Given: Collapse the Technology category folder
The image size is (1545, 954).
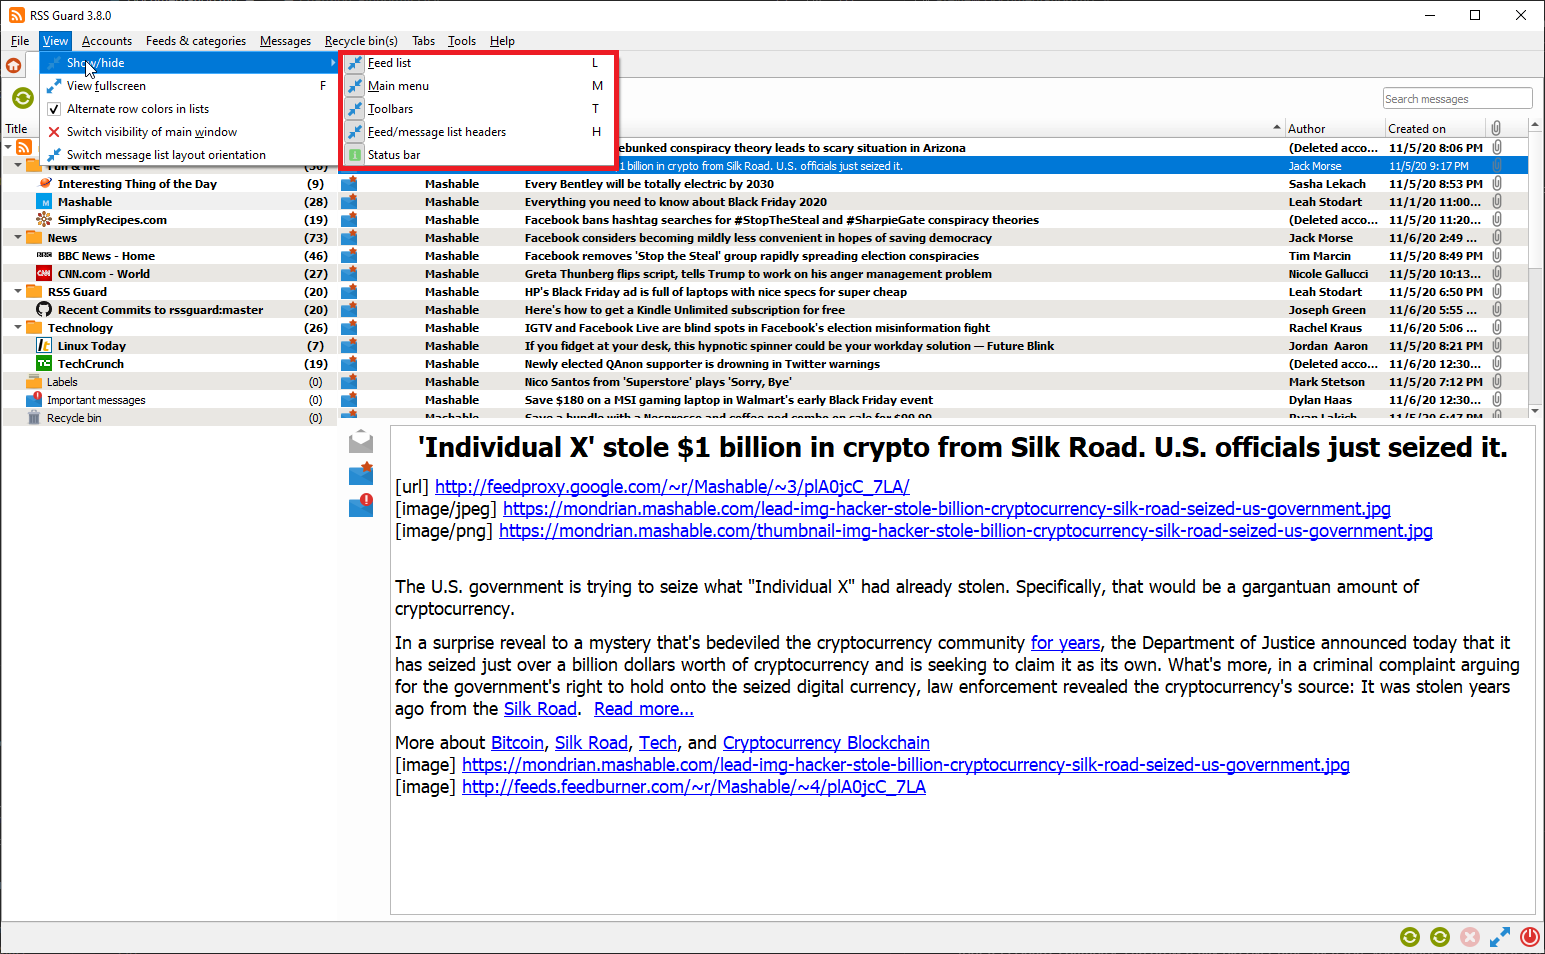Looking at the screenshot, I should pos(18,328).
